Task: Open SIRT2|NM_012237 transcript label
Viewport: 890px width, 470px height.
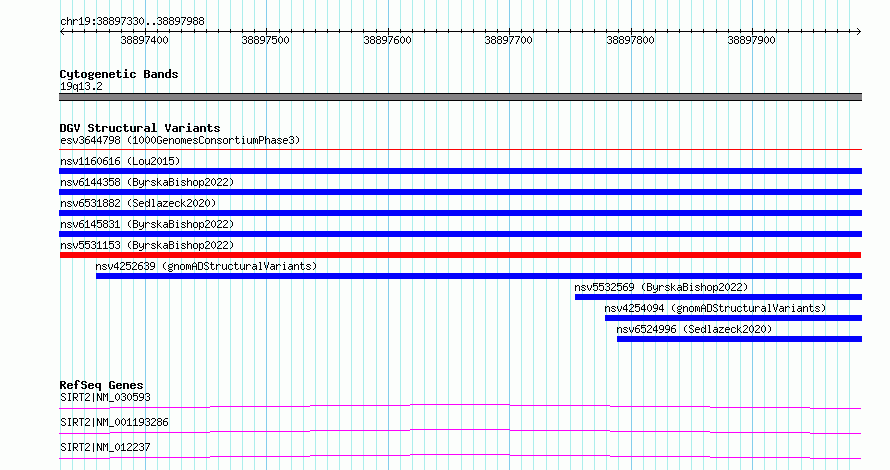Action: (x=105, y=447)
